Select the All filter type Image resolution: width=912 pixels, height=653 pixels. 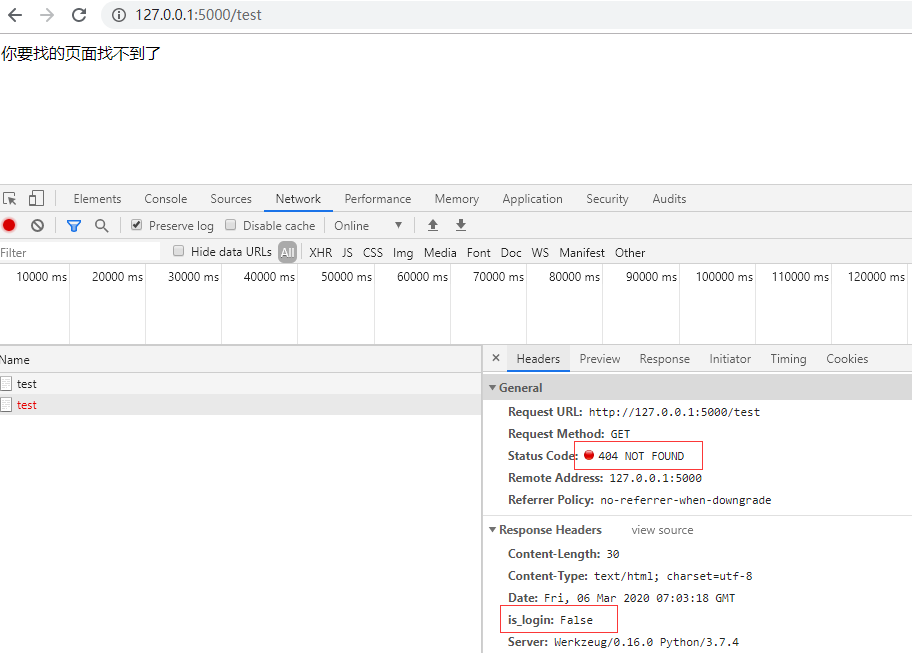287,252
